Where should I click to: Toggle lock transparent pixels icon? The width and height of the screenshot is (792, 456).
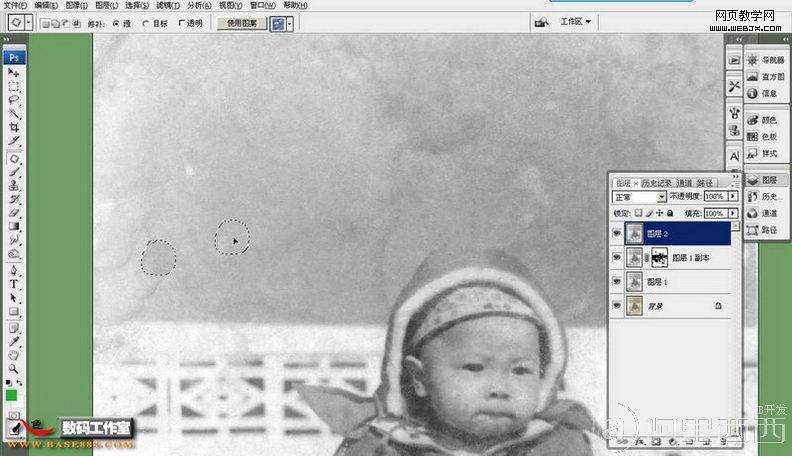(x=638, y=213)
